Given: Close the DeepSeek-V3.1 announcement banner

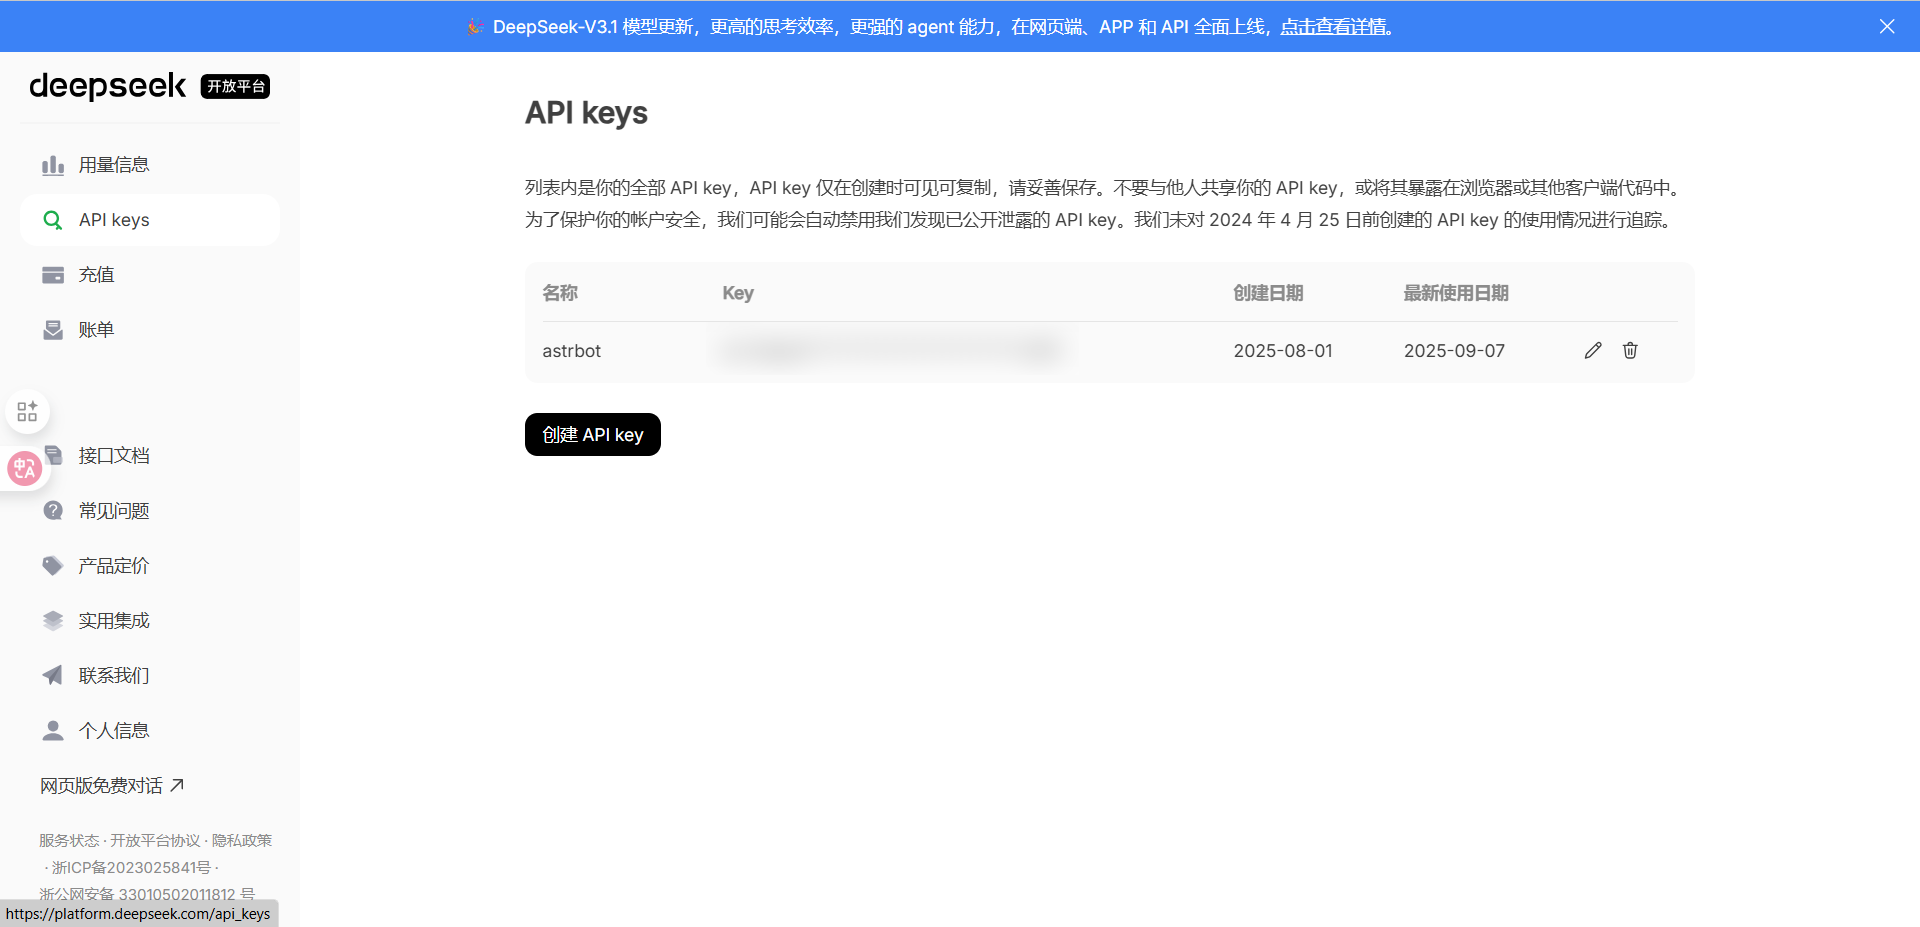Looking at the screenshot, I should point(1887,26).
